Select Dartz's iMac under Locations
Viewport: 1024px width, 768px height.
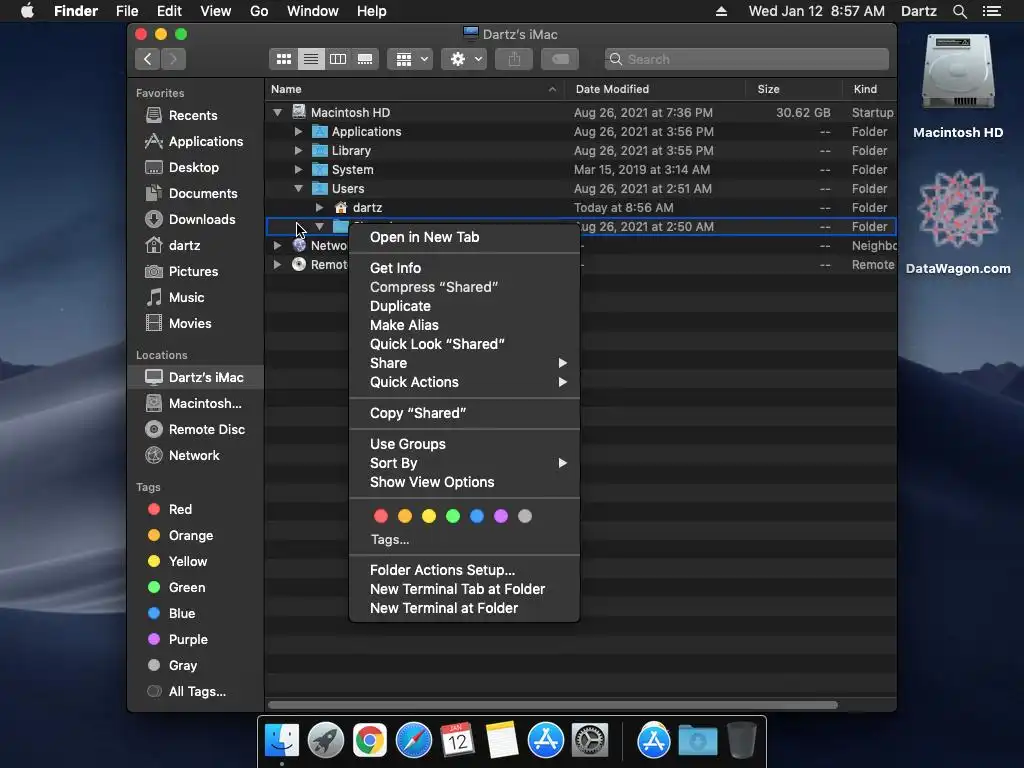(x=195, y=377)
